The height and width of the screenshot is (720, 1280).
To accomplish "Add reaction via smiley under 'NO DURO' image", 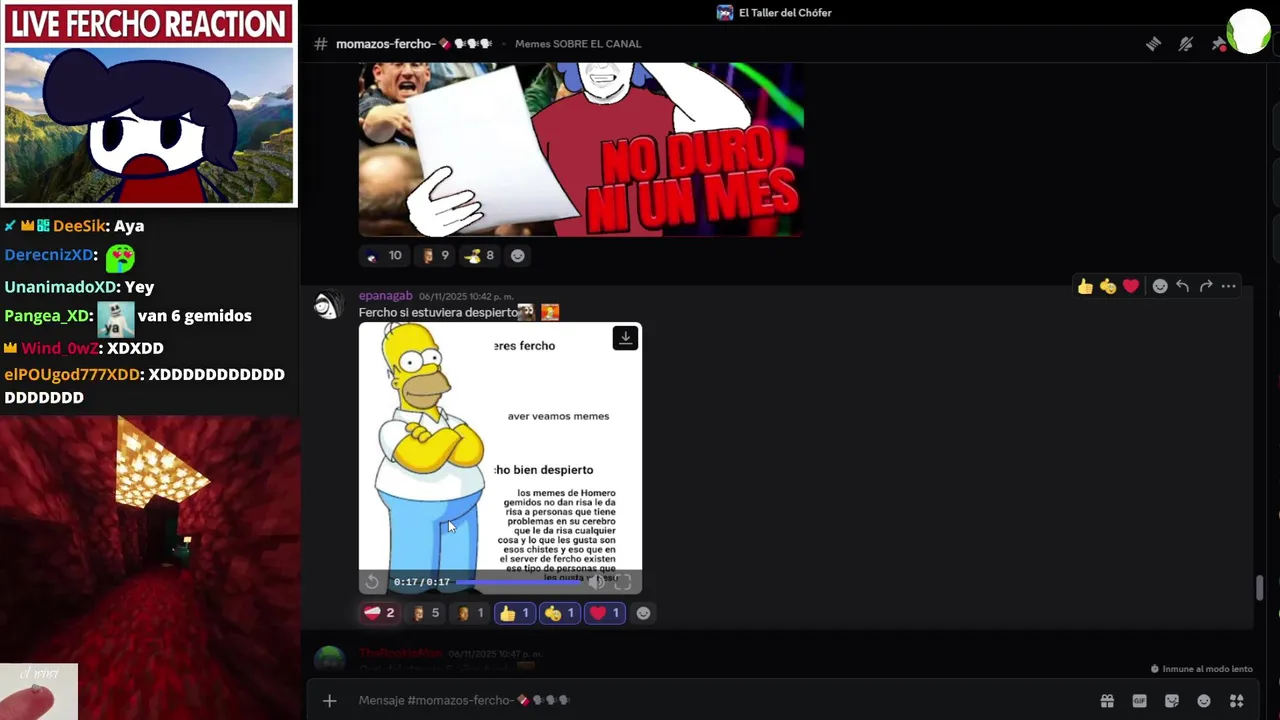I will (x=517, y=255).
